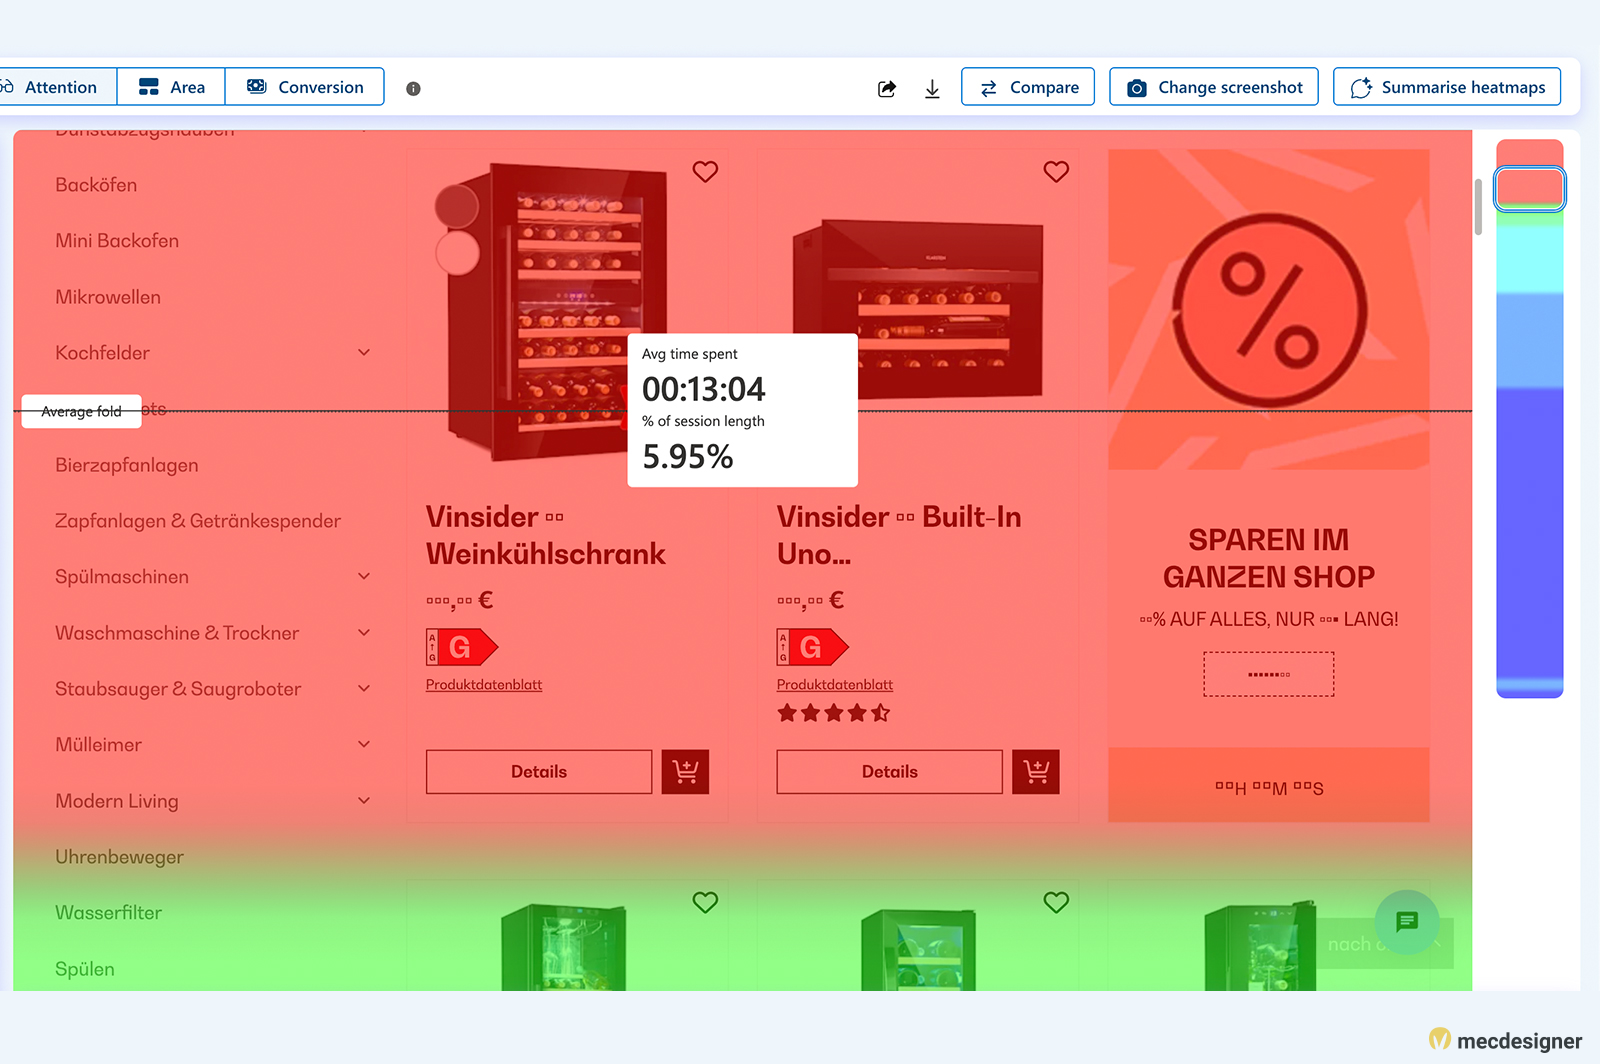Toggle heart on Vinsider Built-In Uno

[x=1056, y=172]
